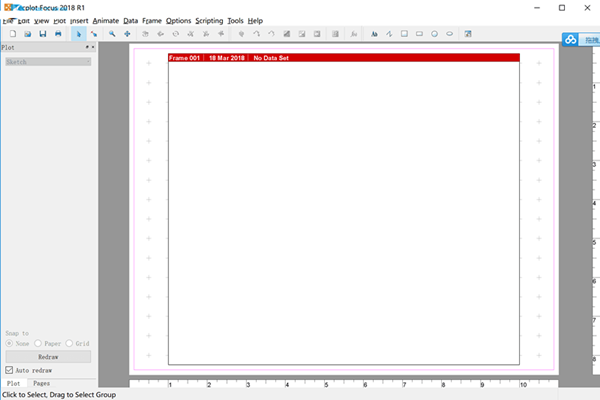The image size is (600, 400).
Task: Click the 'No Data Set' header text
Action: tap(271, 58)
